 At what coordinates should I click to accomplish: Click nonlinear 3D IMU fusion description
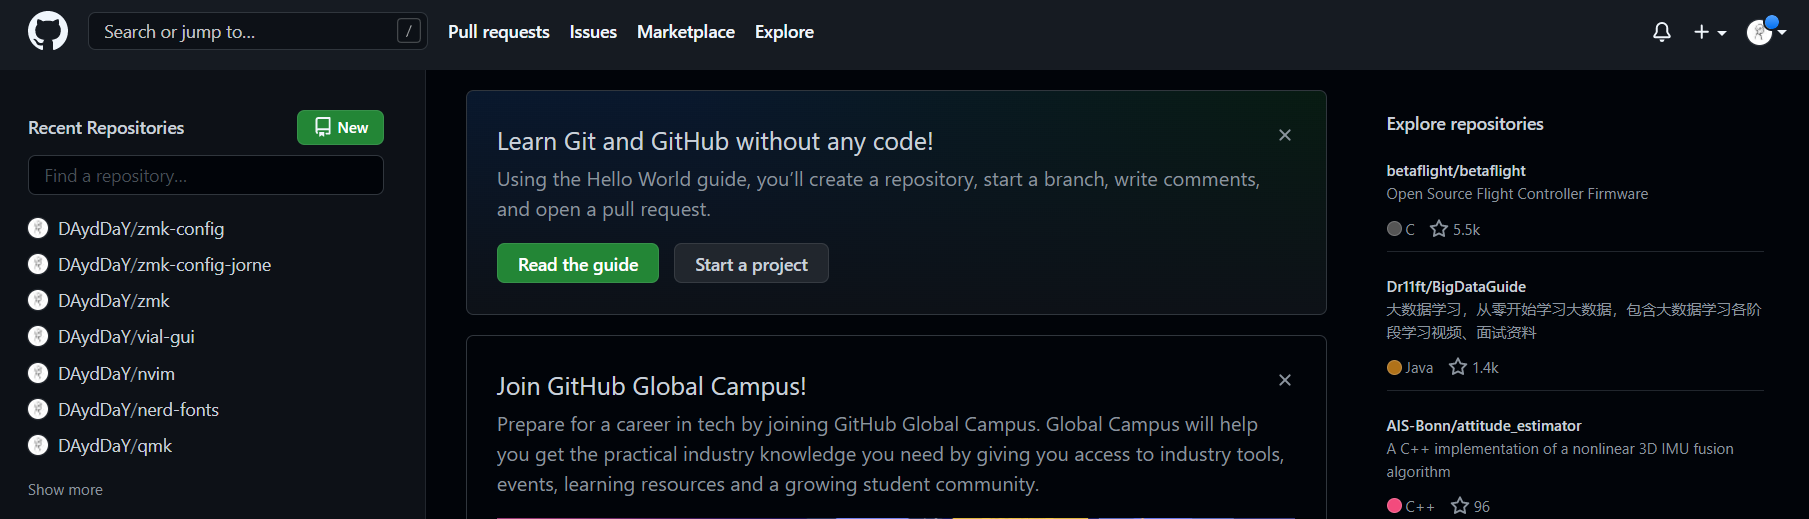point(1560,460)
